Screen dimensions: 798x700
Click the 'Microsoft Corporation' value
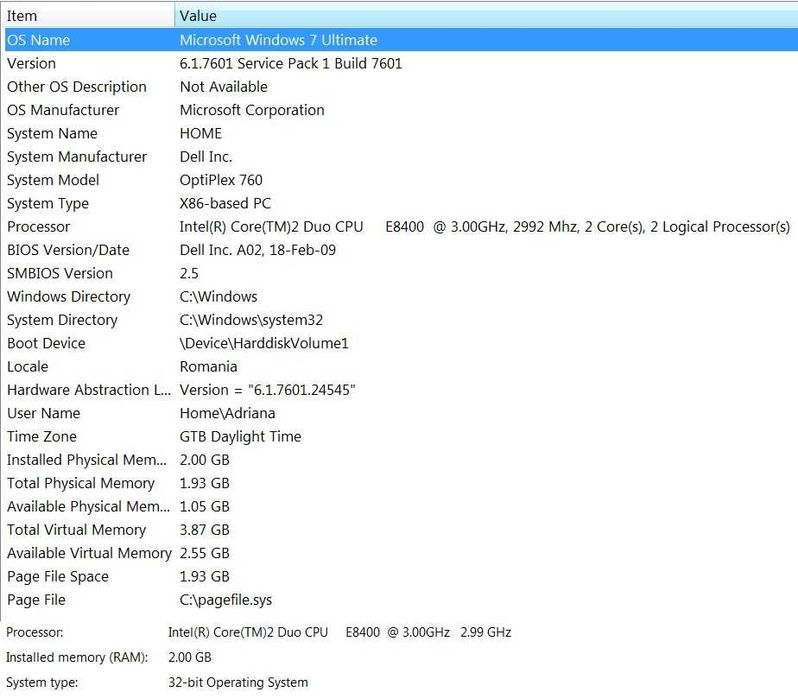click(x=252, y=110)
